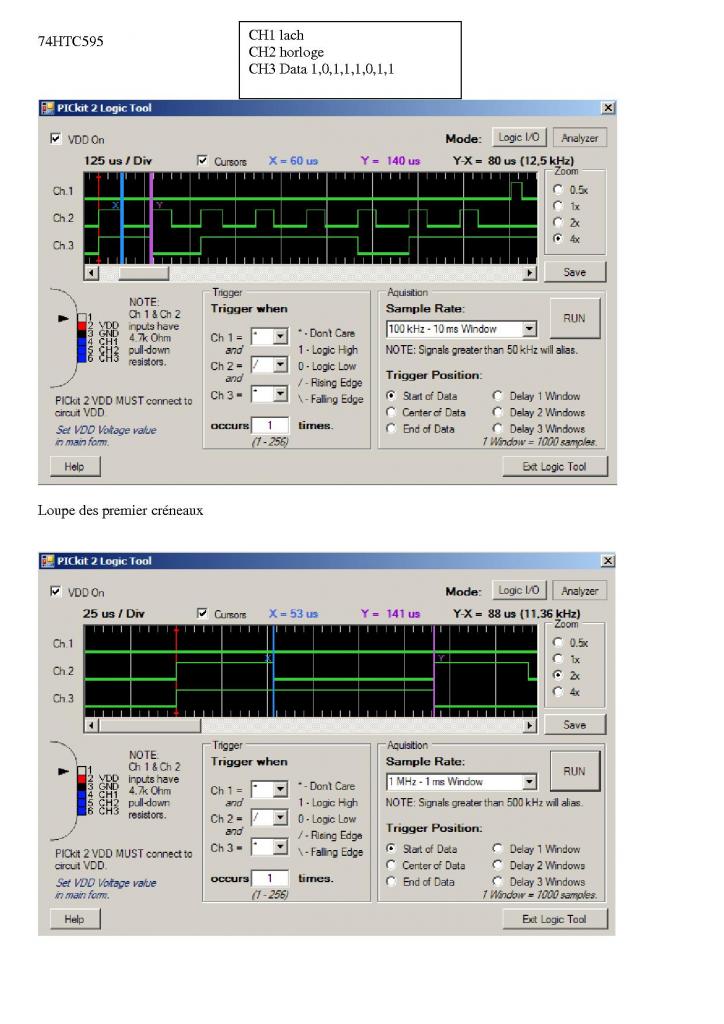
Task: Toggle the Cursors checkbox in the upper window
Action: [202, 160]
